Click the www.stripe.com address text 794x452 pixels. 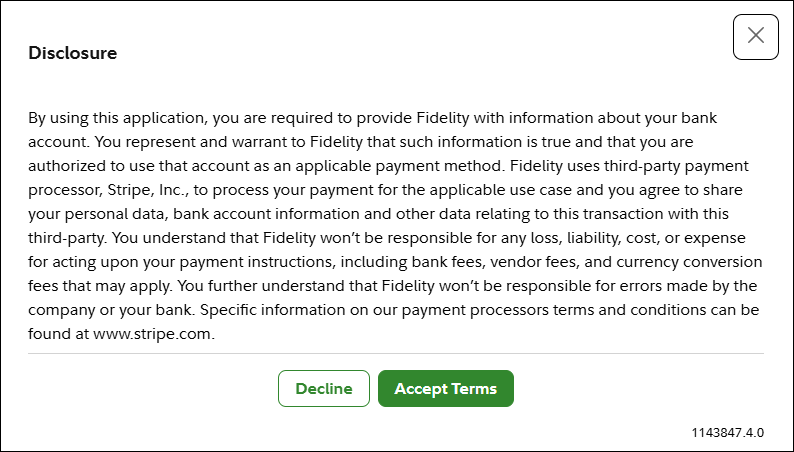[152, 334]
